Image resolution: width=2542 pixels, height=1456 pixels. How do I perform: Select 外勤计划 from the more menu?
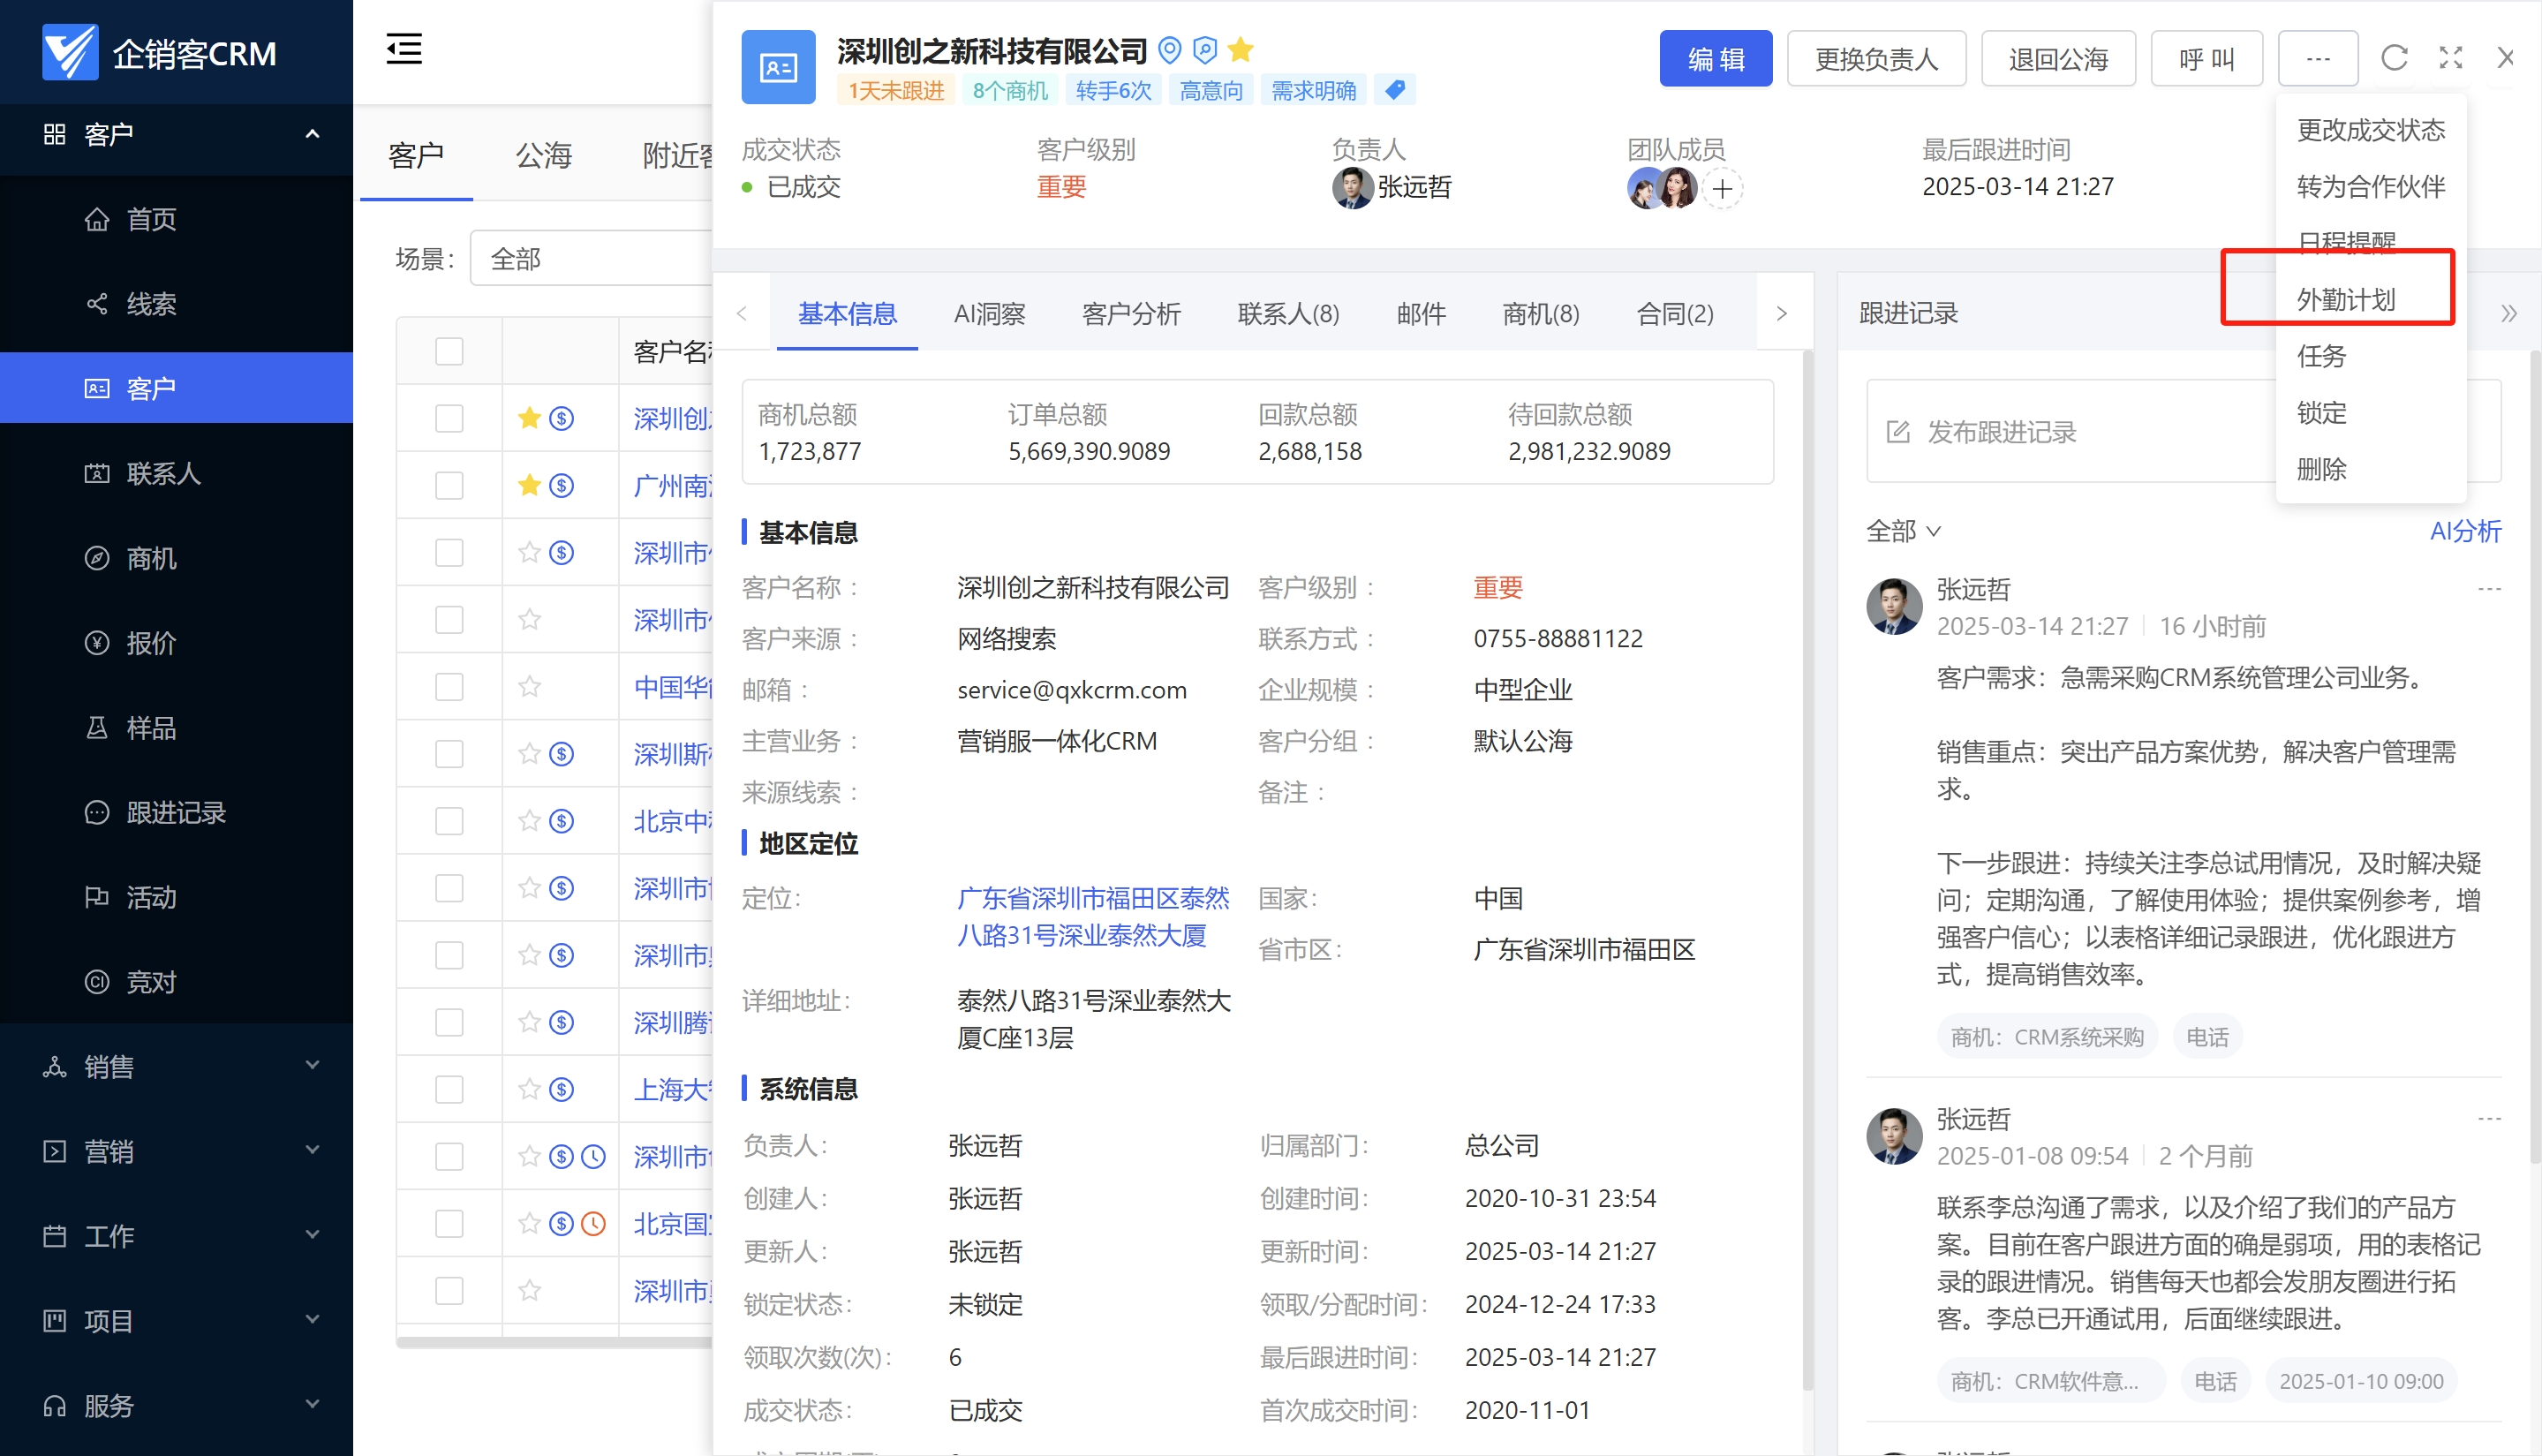pos(2345,299)
